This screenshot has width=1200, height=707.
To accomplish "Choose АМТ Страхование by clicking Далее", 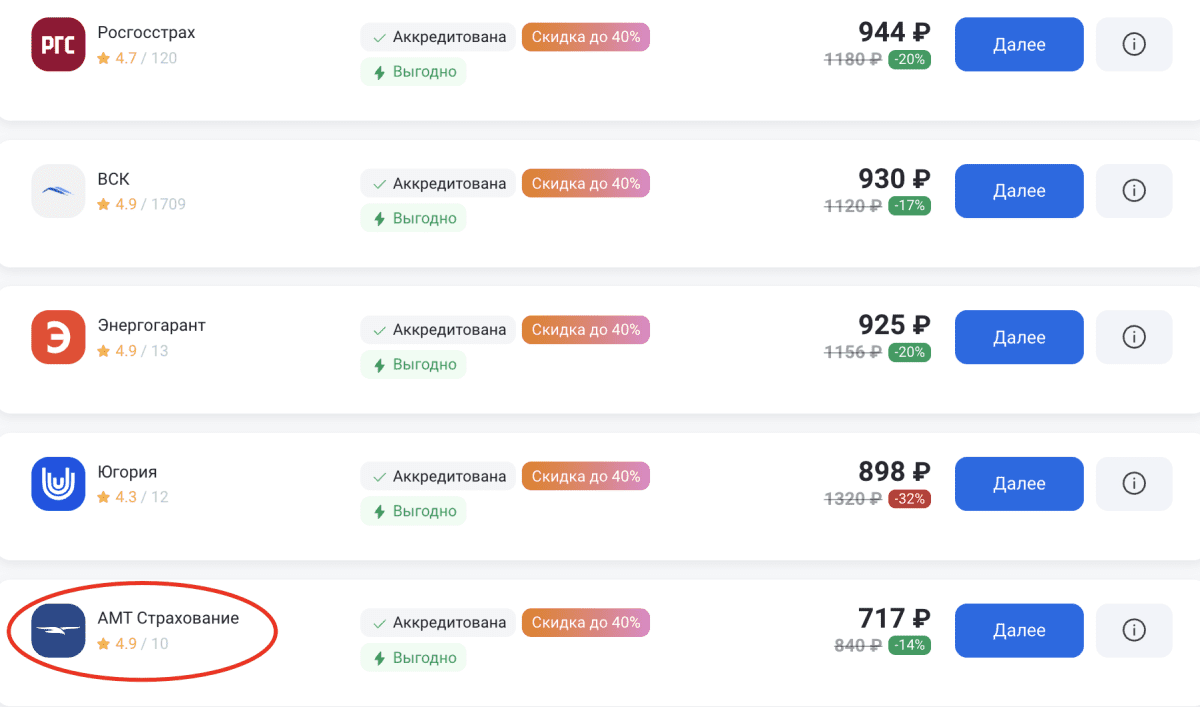I will click(1019, 630).
